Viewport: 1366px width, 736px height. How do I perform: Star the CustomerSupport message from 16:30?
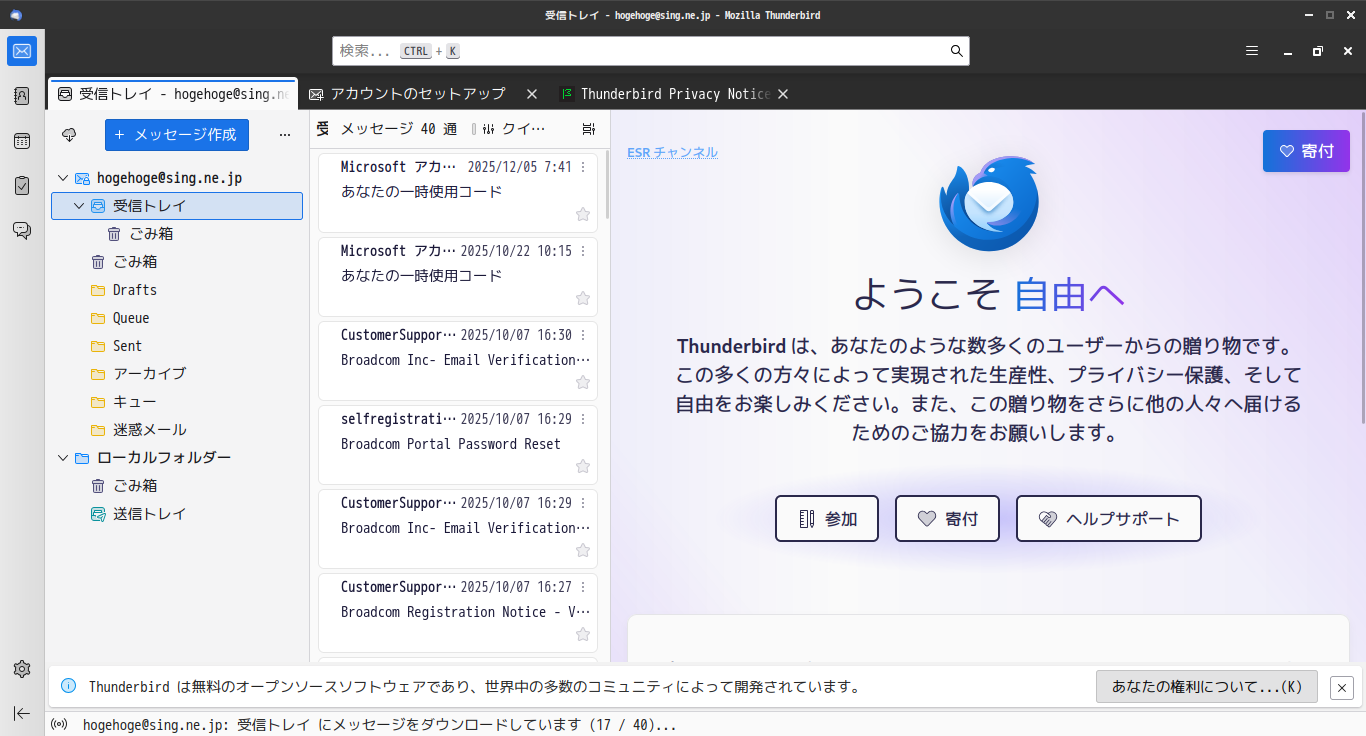point(583,382)
